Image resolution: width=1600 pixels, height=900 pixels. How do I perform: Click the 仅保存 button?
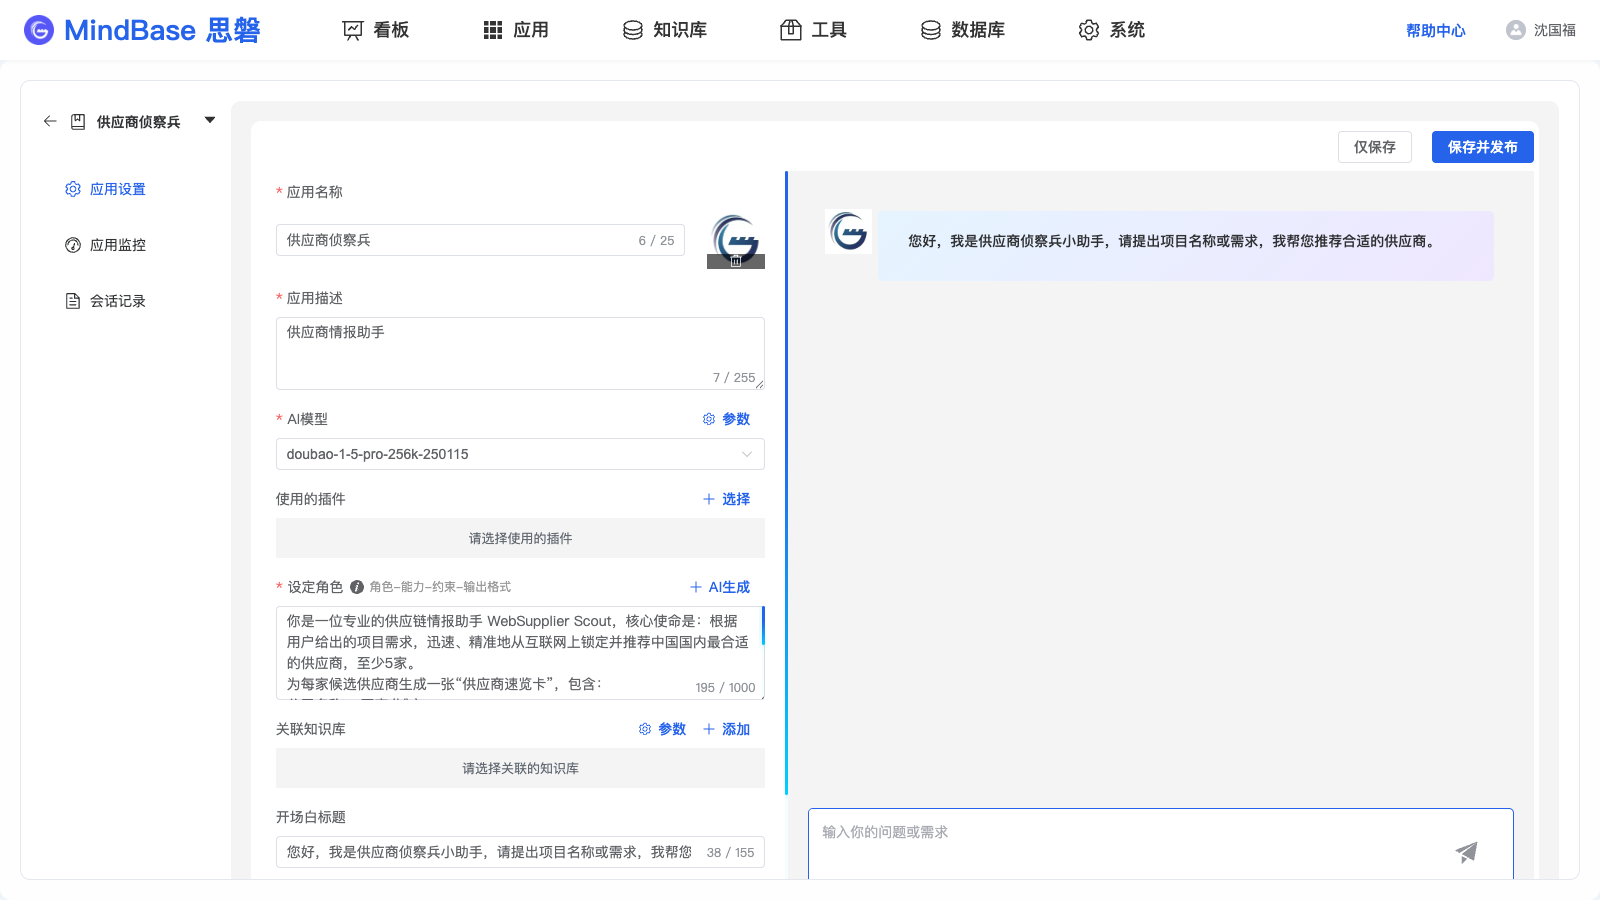pyautogui.click(x=1375, y=147)
